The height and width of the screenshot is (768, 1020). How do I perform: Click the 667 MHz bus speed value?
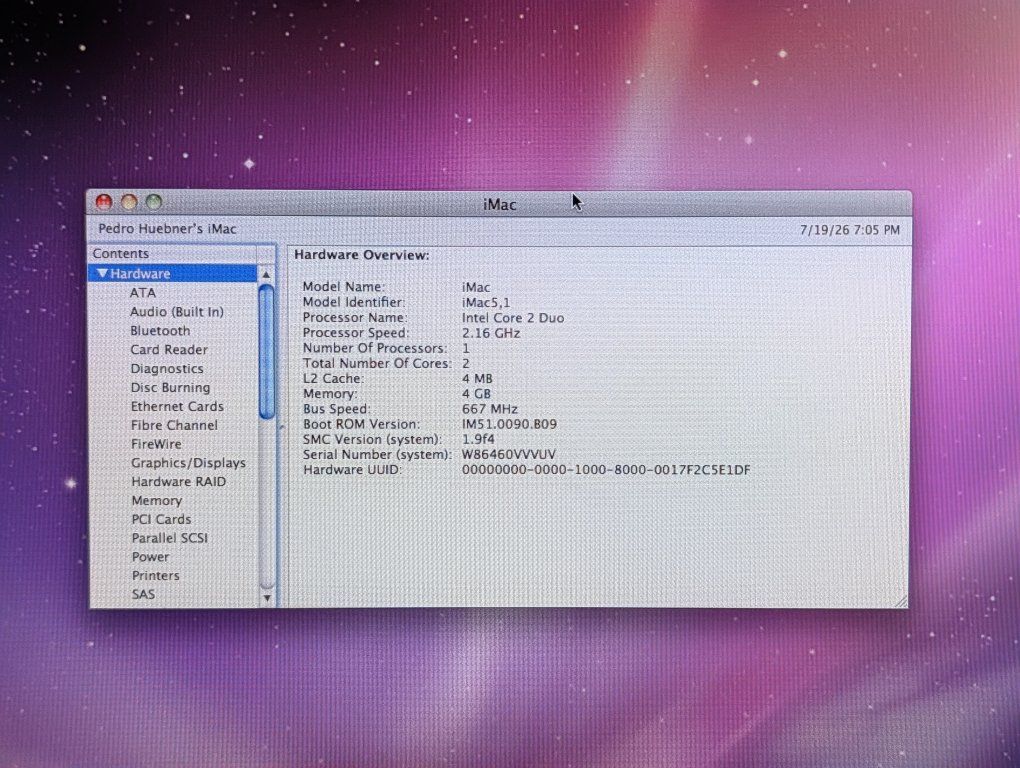pos(489,409)
